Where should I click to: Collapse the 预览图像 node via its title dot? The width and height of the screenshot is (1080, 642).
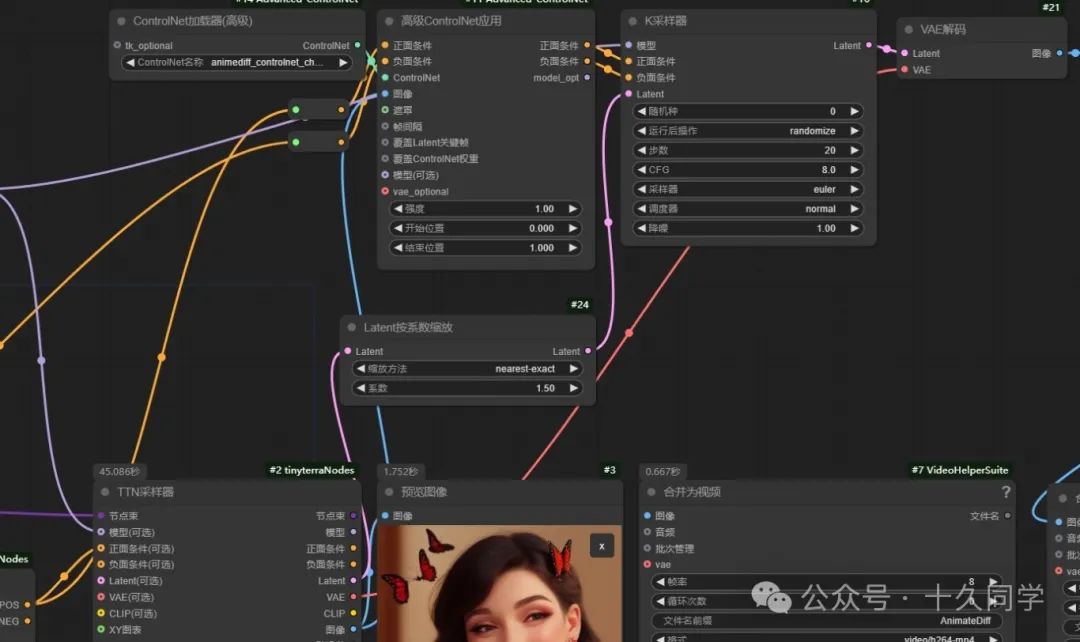tap(389, 492)
